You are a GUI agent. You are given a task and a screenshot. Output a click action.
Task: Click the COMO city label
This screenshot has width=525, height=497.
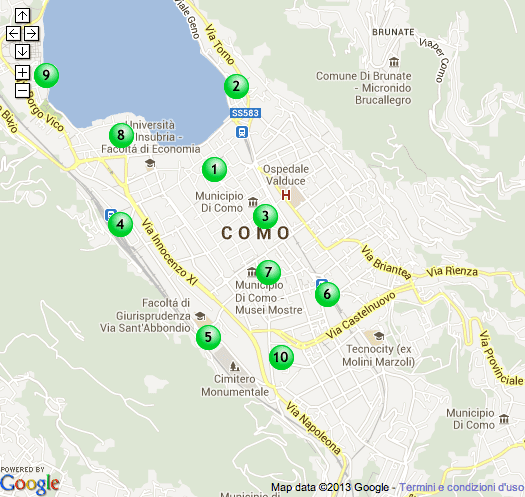point(255,233)
